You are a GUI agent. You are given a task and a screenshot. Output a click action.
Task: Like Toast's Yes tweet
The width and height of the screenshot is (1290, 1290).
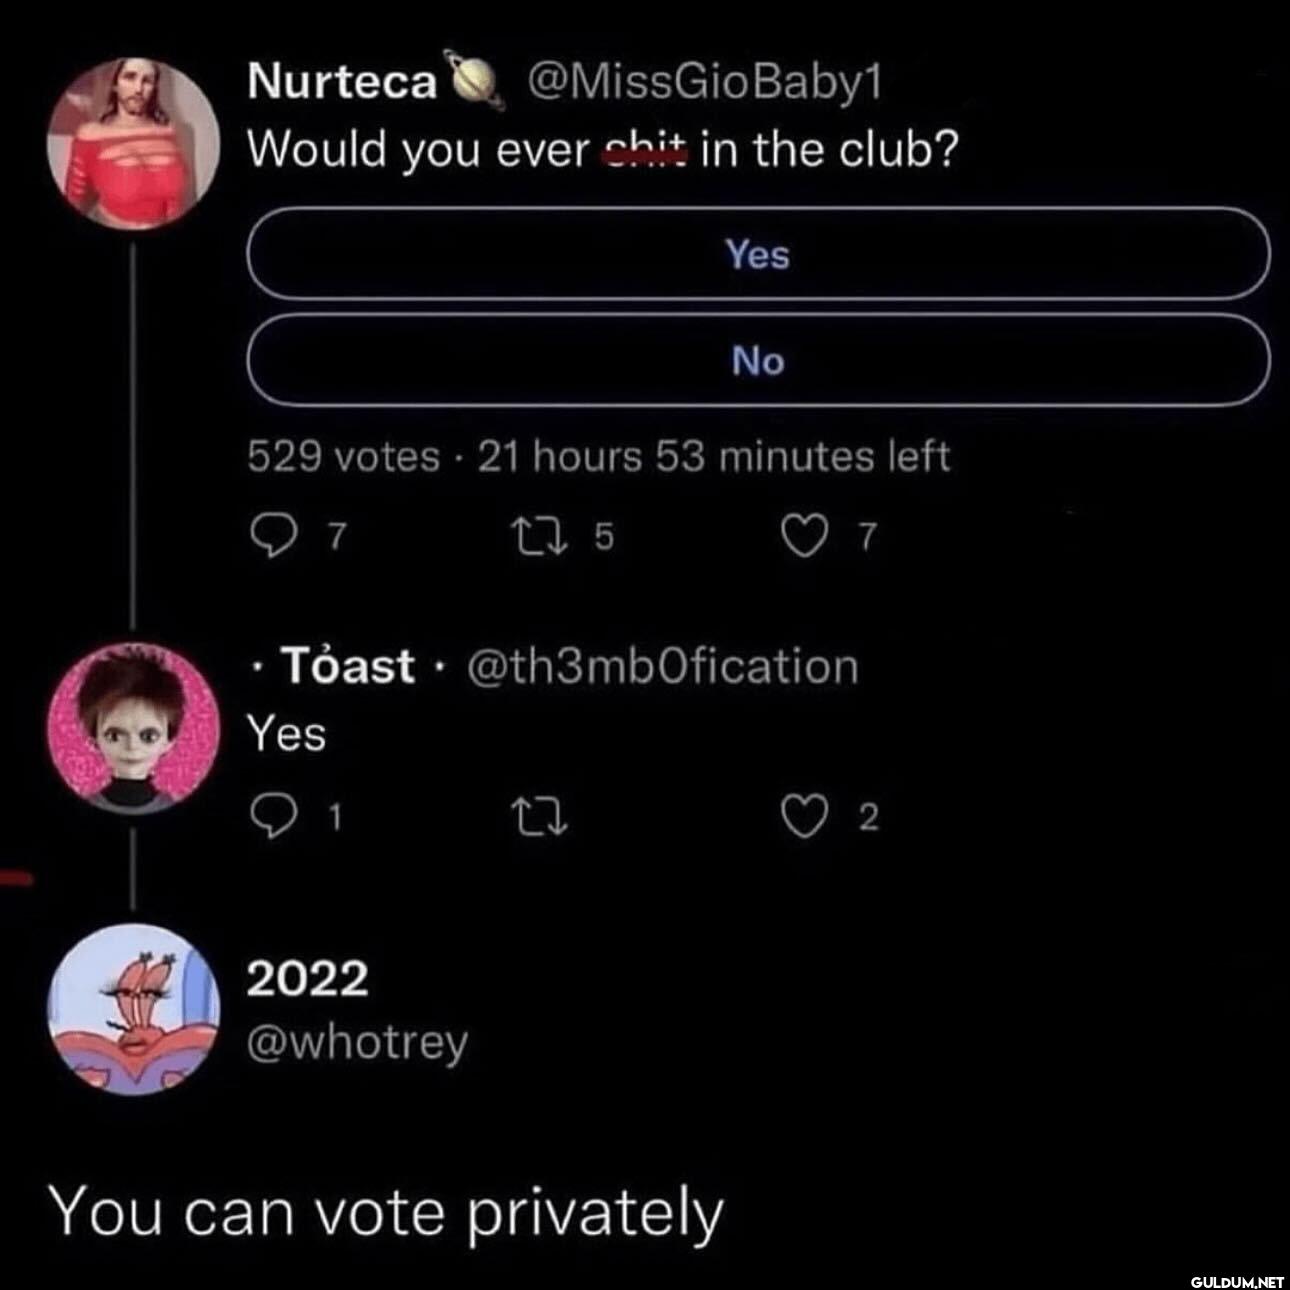pos(800,818)
